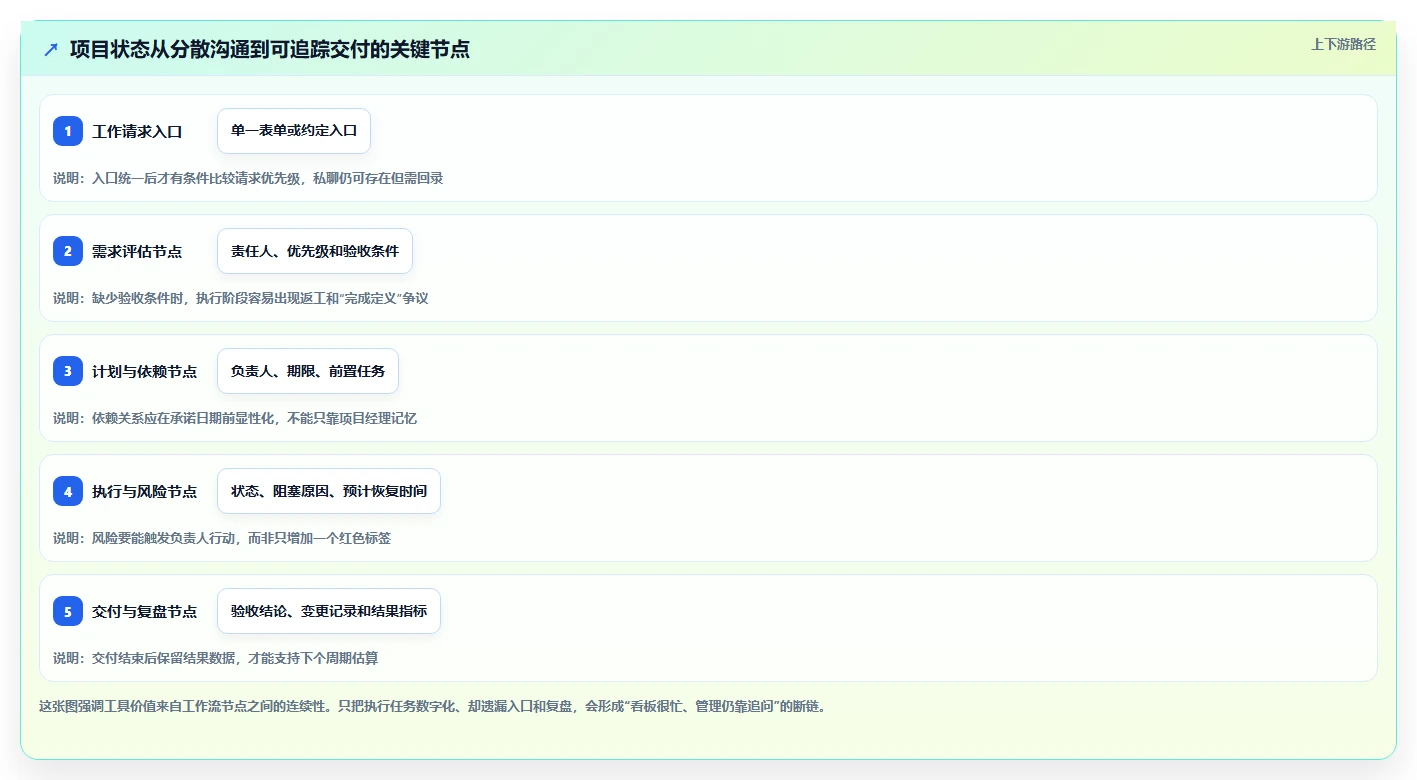Click the 计划与依赖节点 step title
The image size is (1417, 780).
[x=144, y=371]
